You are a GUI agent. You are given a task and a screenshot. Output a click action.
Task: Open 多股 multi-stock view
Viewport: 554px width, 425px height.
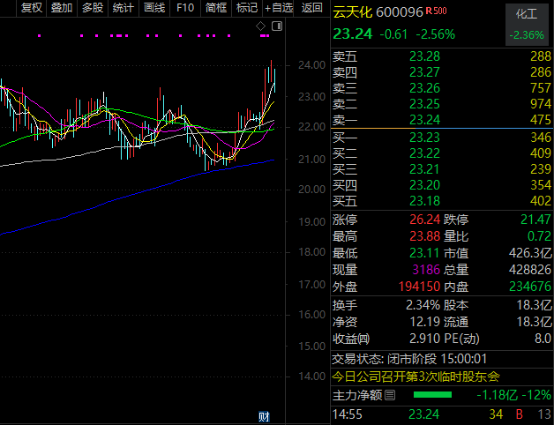pyautogui.click(x=93, y=8)
